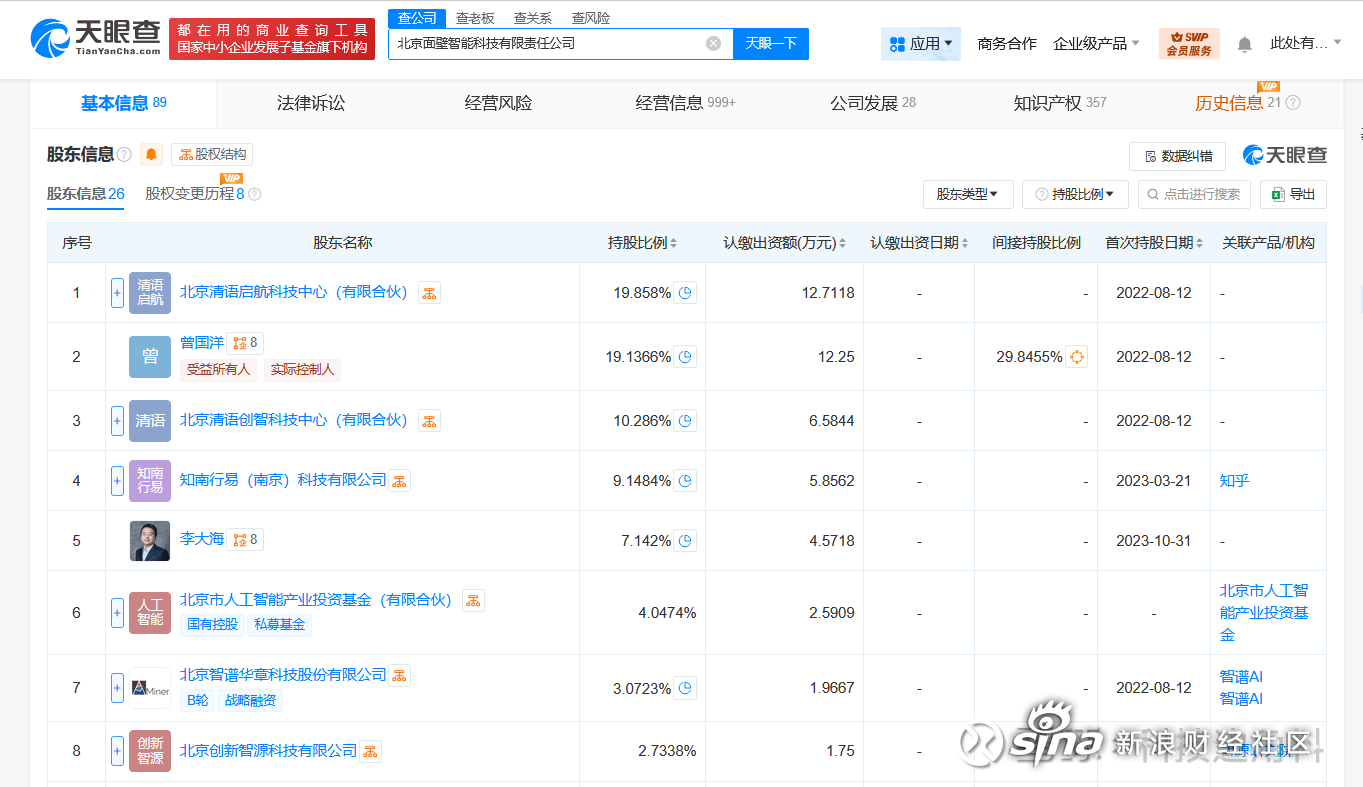This screenshot has height=787, width=1363.
Task: Open pie chart icon for 19.858% holding
Action: (x=685, y=293)
